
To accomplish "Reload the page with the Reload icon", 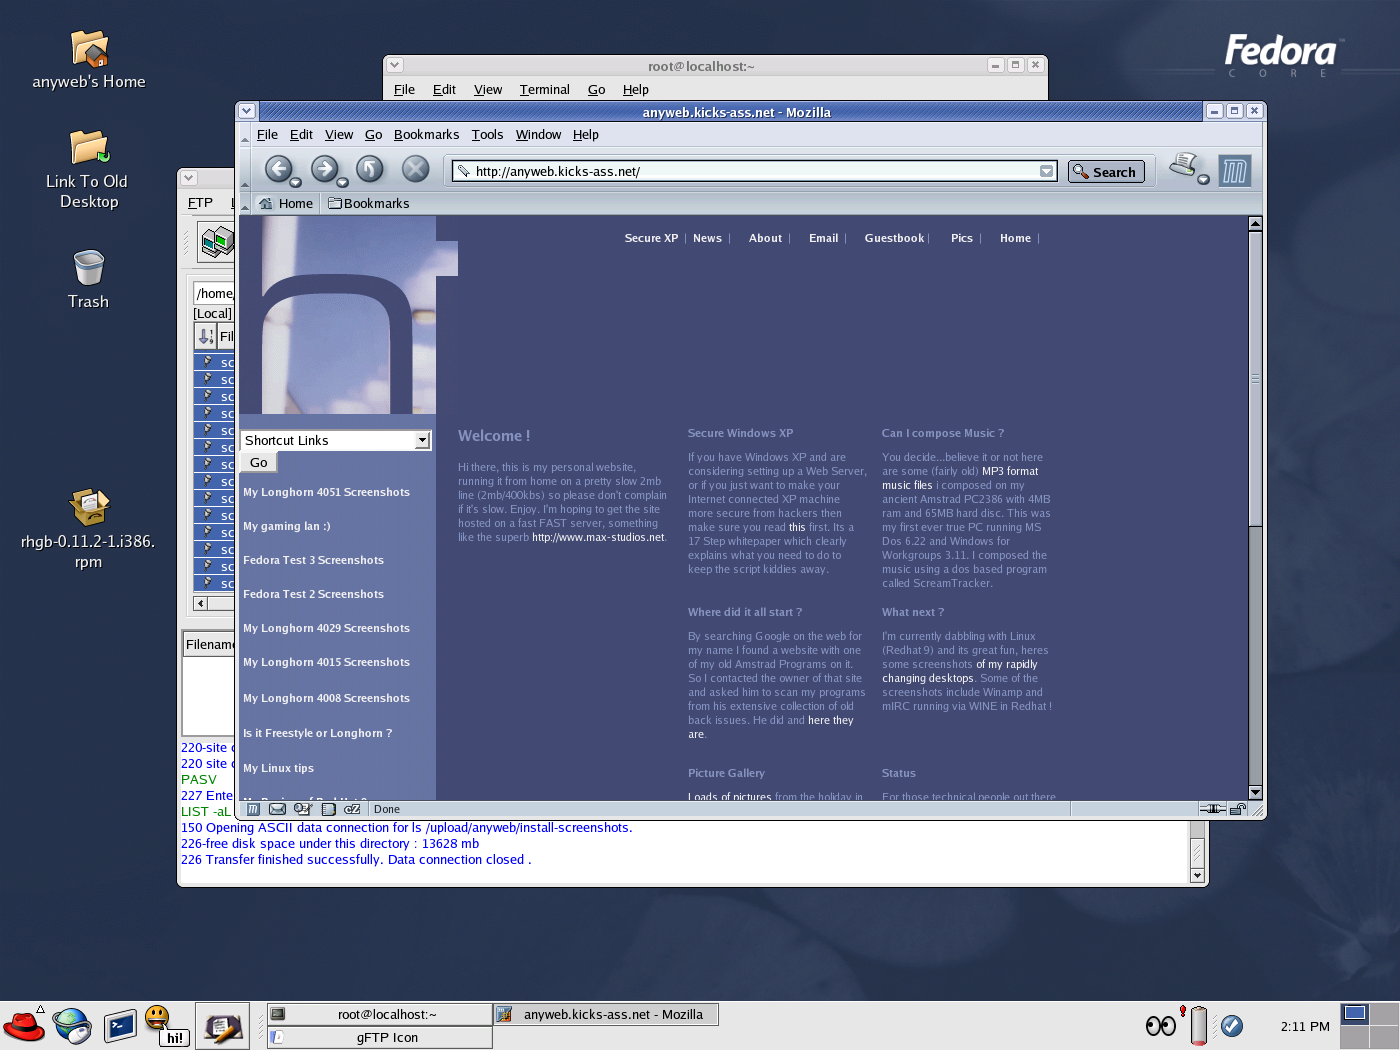I will [370, 169].
